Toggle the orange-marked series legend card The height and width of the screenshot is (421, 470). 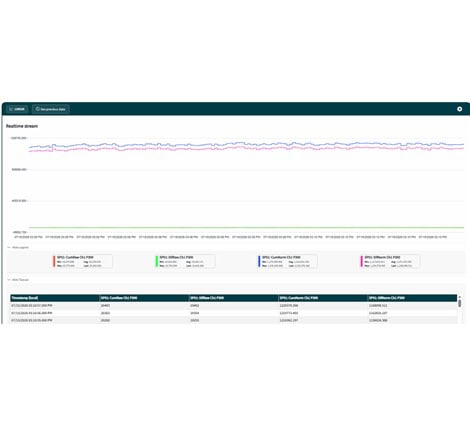pos(83,261)
